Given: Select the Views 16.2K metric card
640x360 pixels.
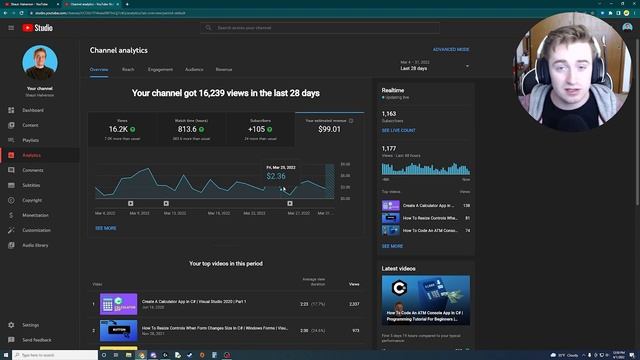Looking at the screenshot, I should (122, 129).
